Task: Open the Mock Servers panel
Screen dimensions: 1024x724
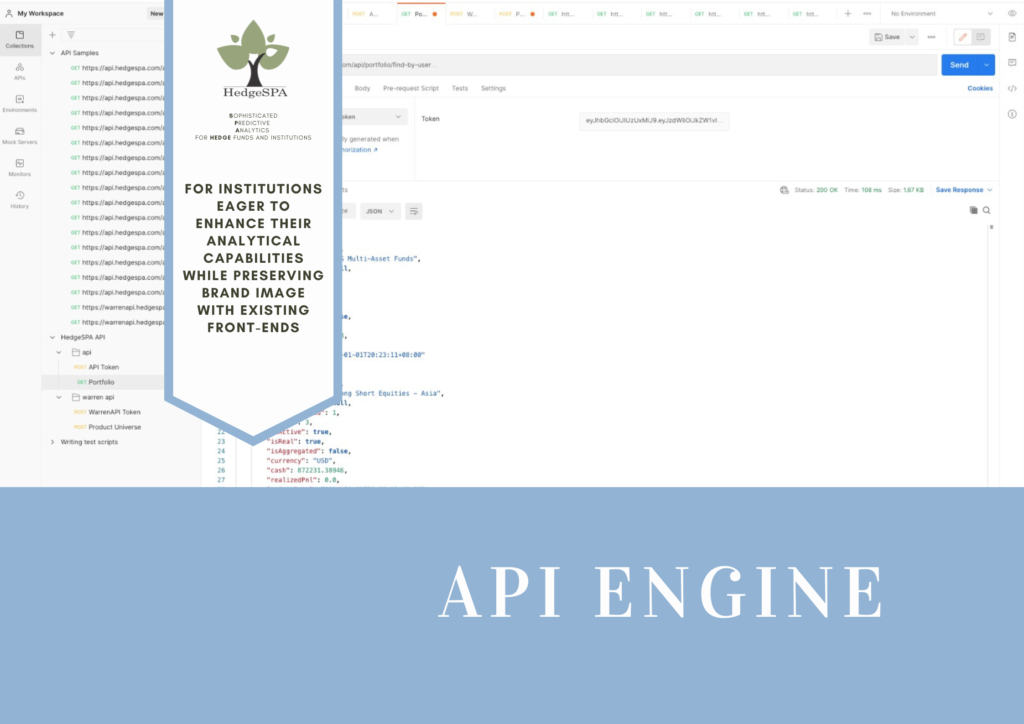Action: 19,136
